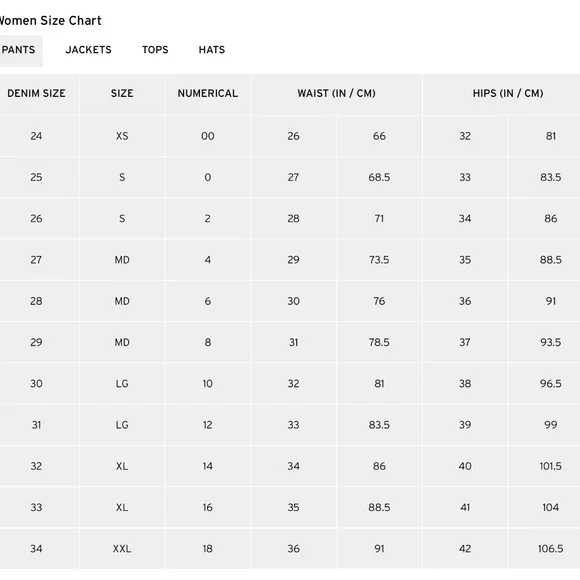Click the NUMERICAL column header
This screenshot has width=580, height=580.
coord(208,94)
